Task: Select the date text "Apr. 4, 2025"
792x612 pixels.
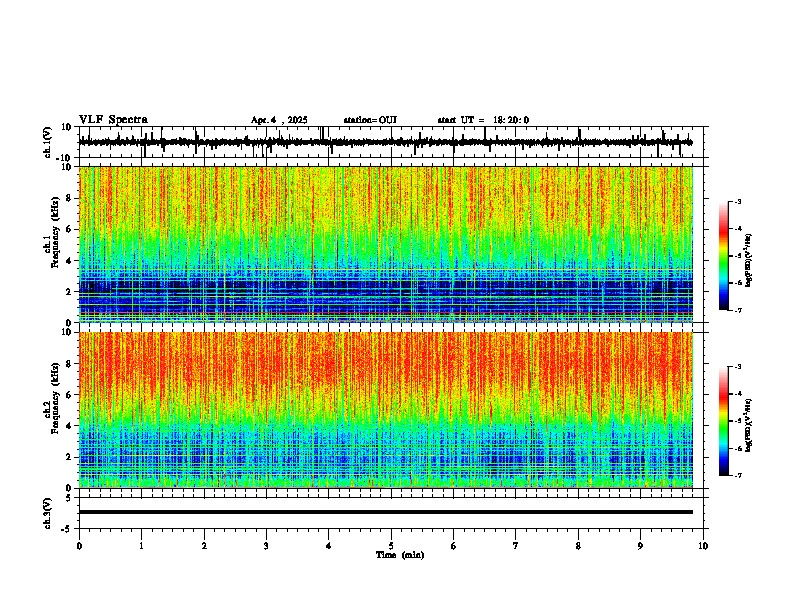Action: (x=279, y=120)
